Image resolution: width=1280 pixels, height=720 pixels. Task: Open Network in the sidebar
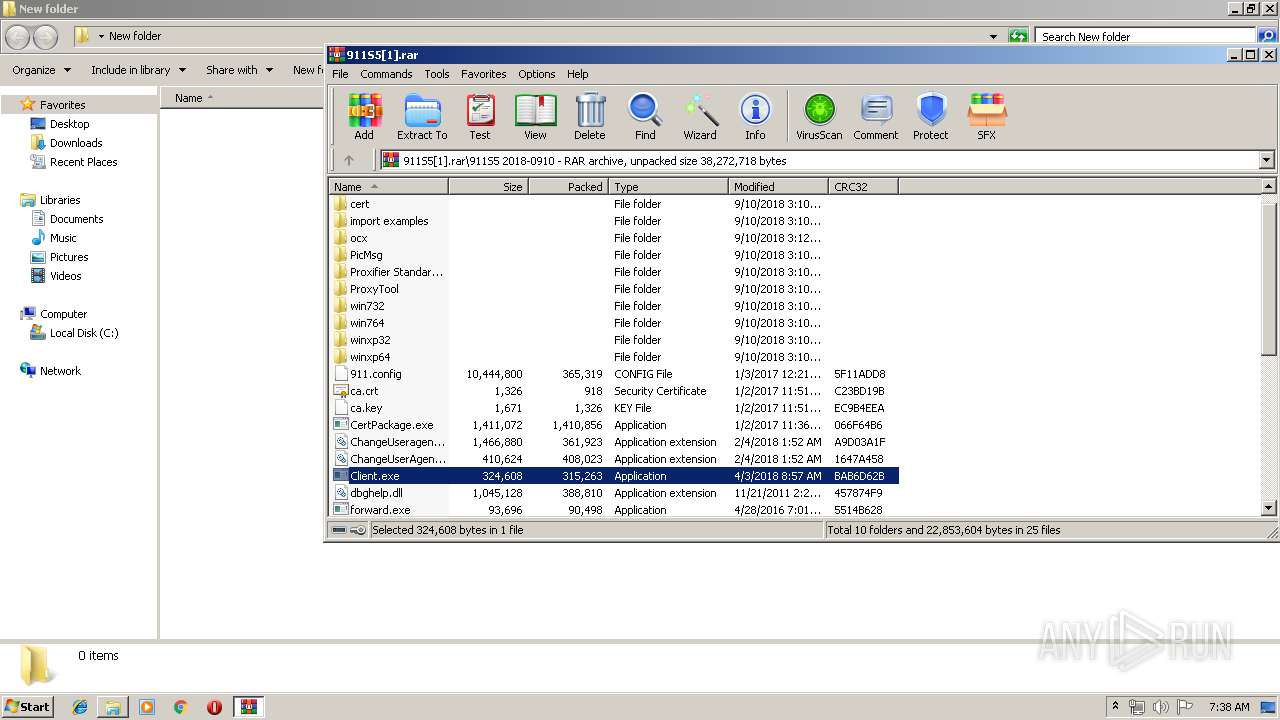[x=60, y=371]
